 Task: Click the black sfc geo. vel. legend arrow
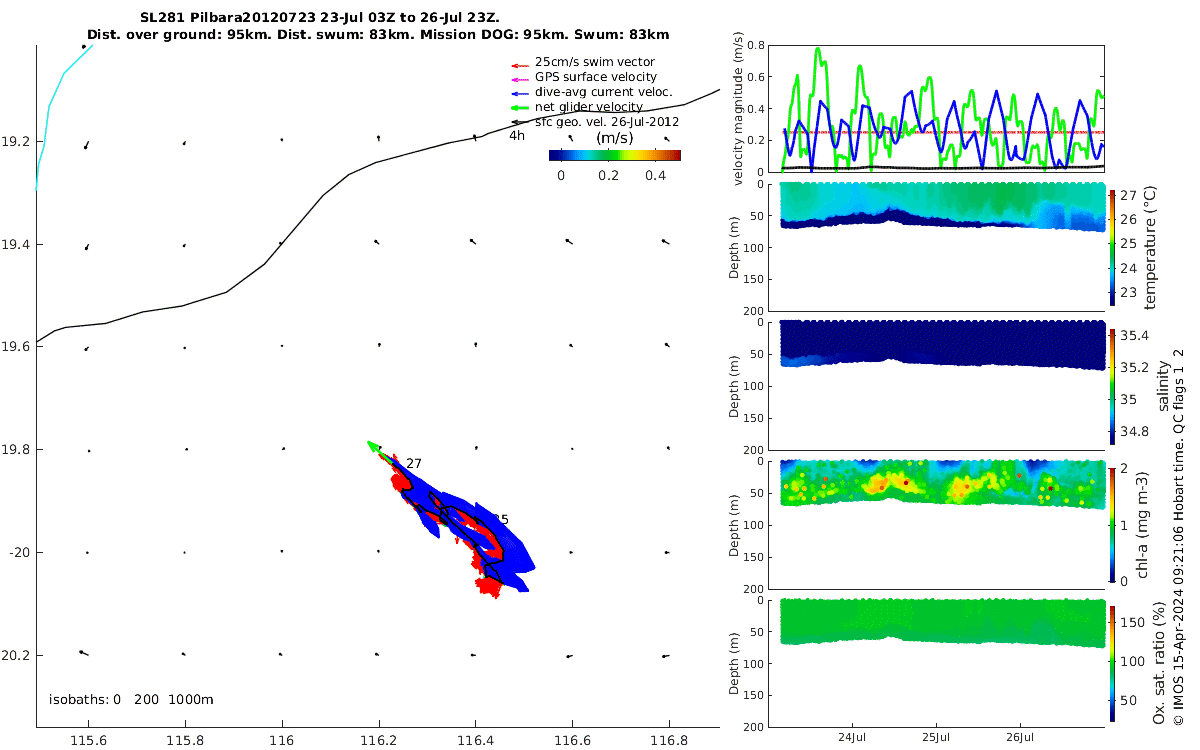coord(518,122)
